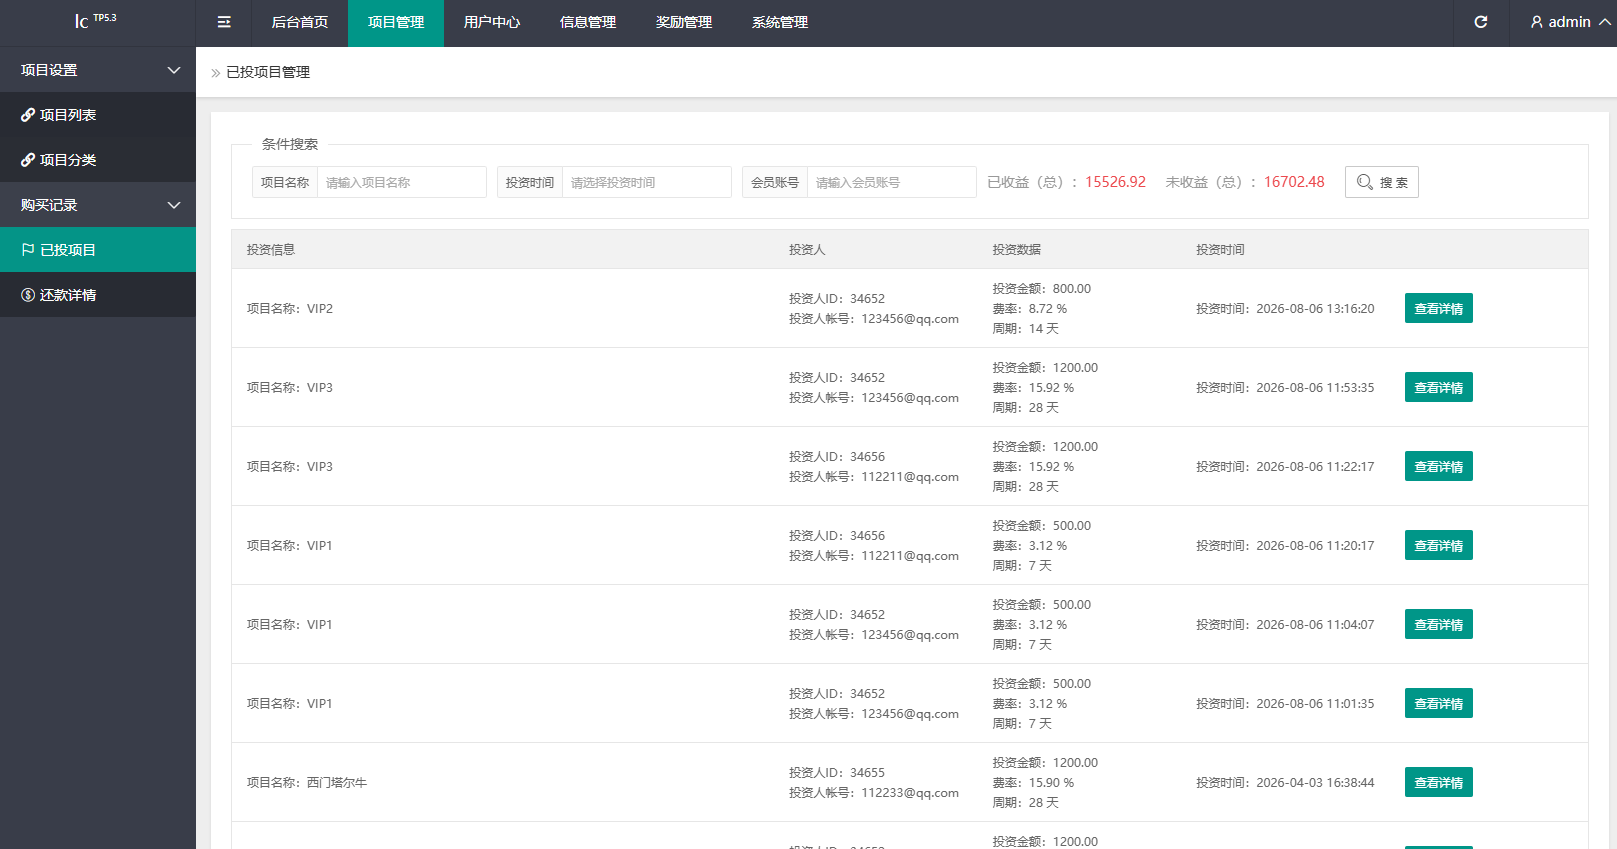Viewport: 1617px width, 849px height.
Task: Click the lc TP5.3 logo
Action: click(95, 21)
